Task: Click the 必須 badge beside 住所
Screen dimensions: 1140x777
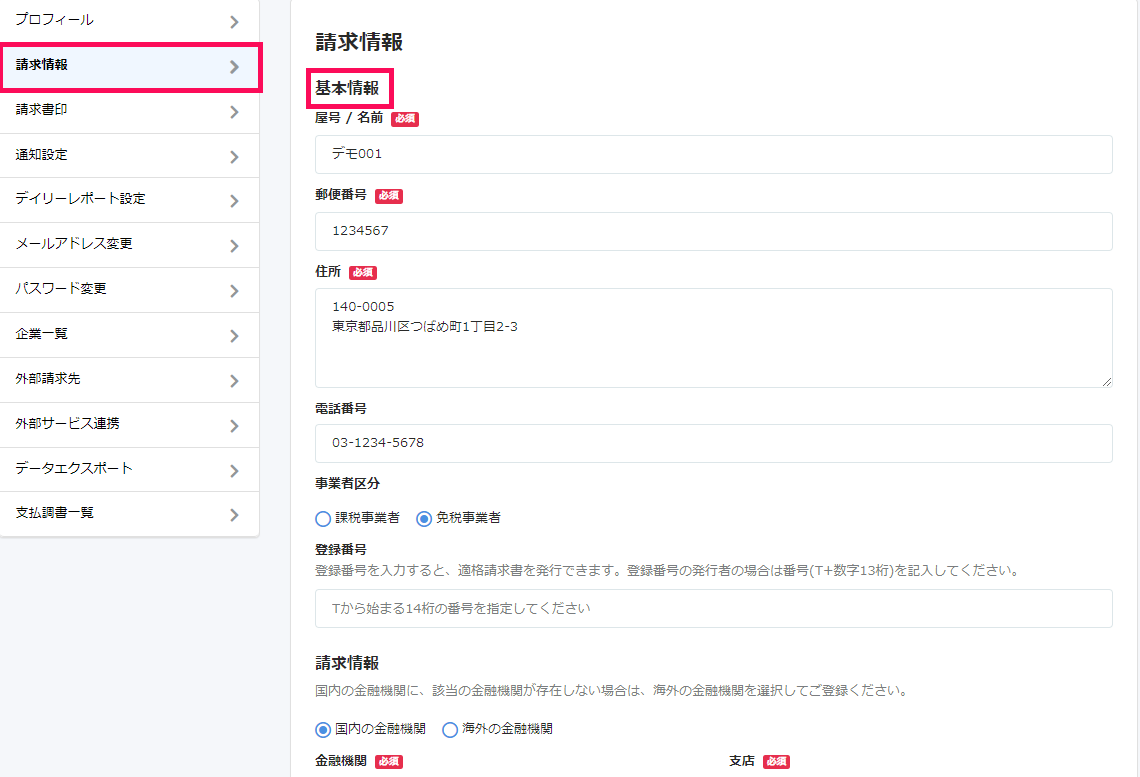Action: pos(362,273)
